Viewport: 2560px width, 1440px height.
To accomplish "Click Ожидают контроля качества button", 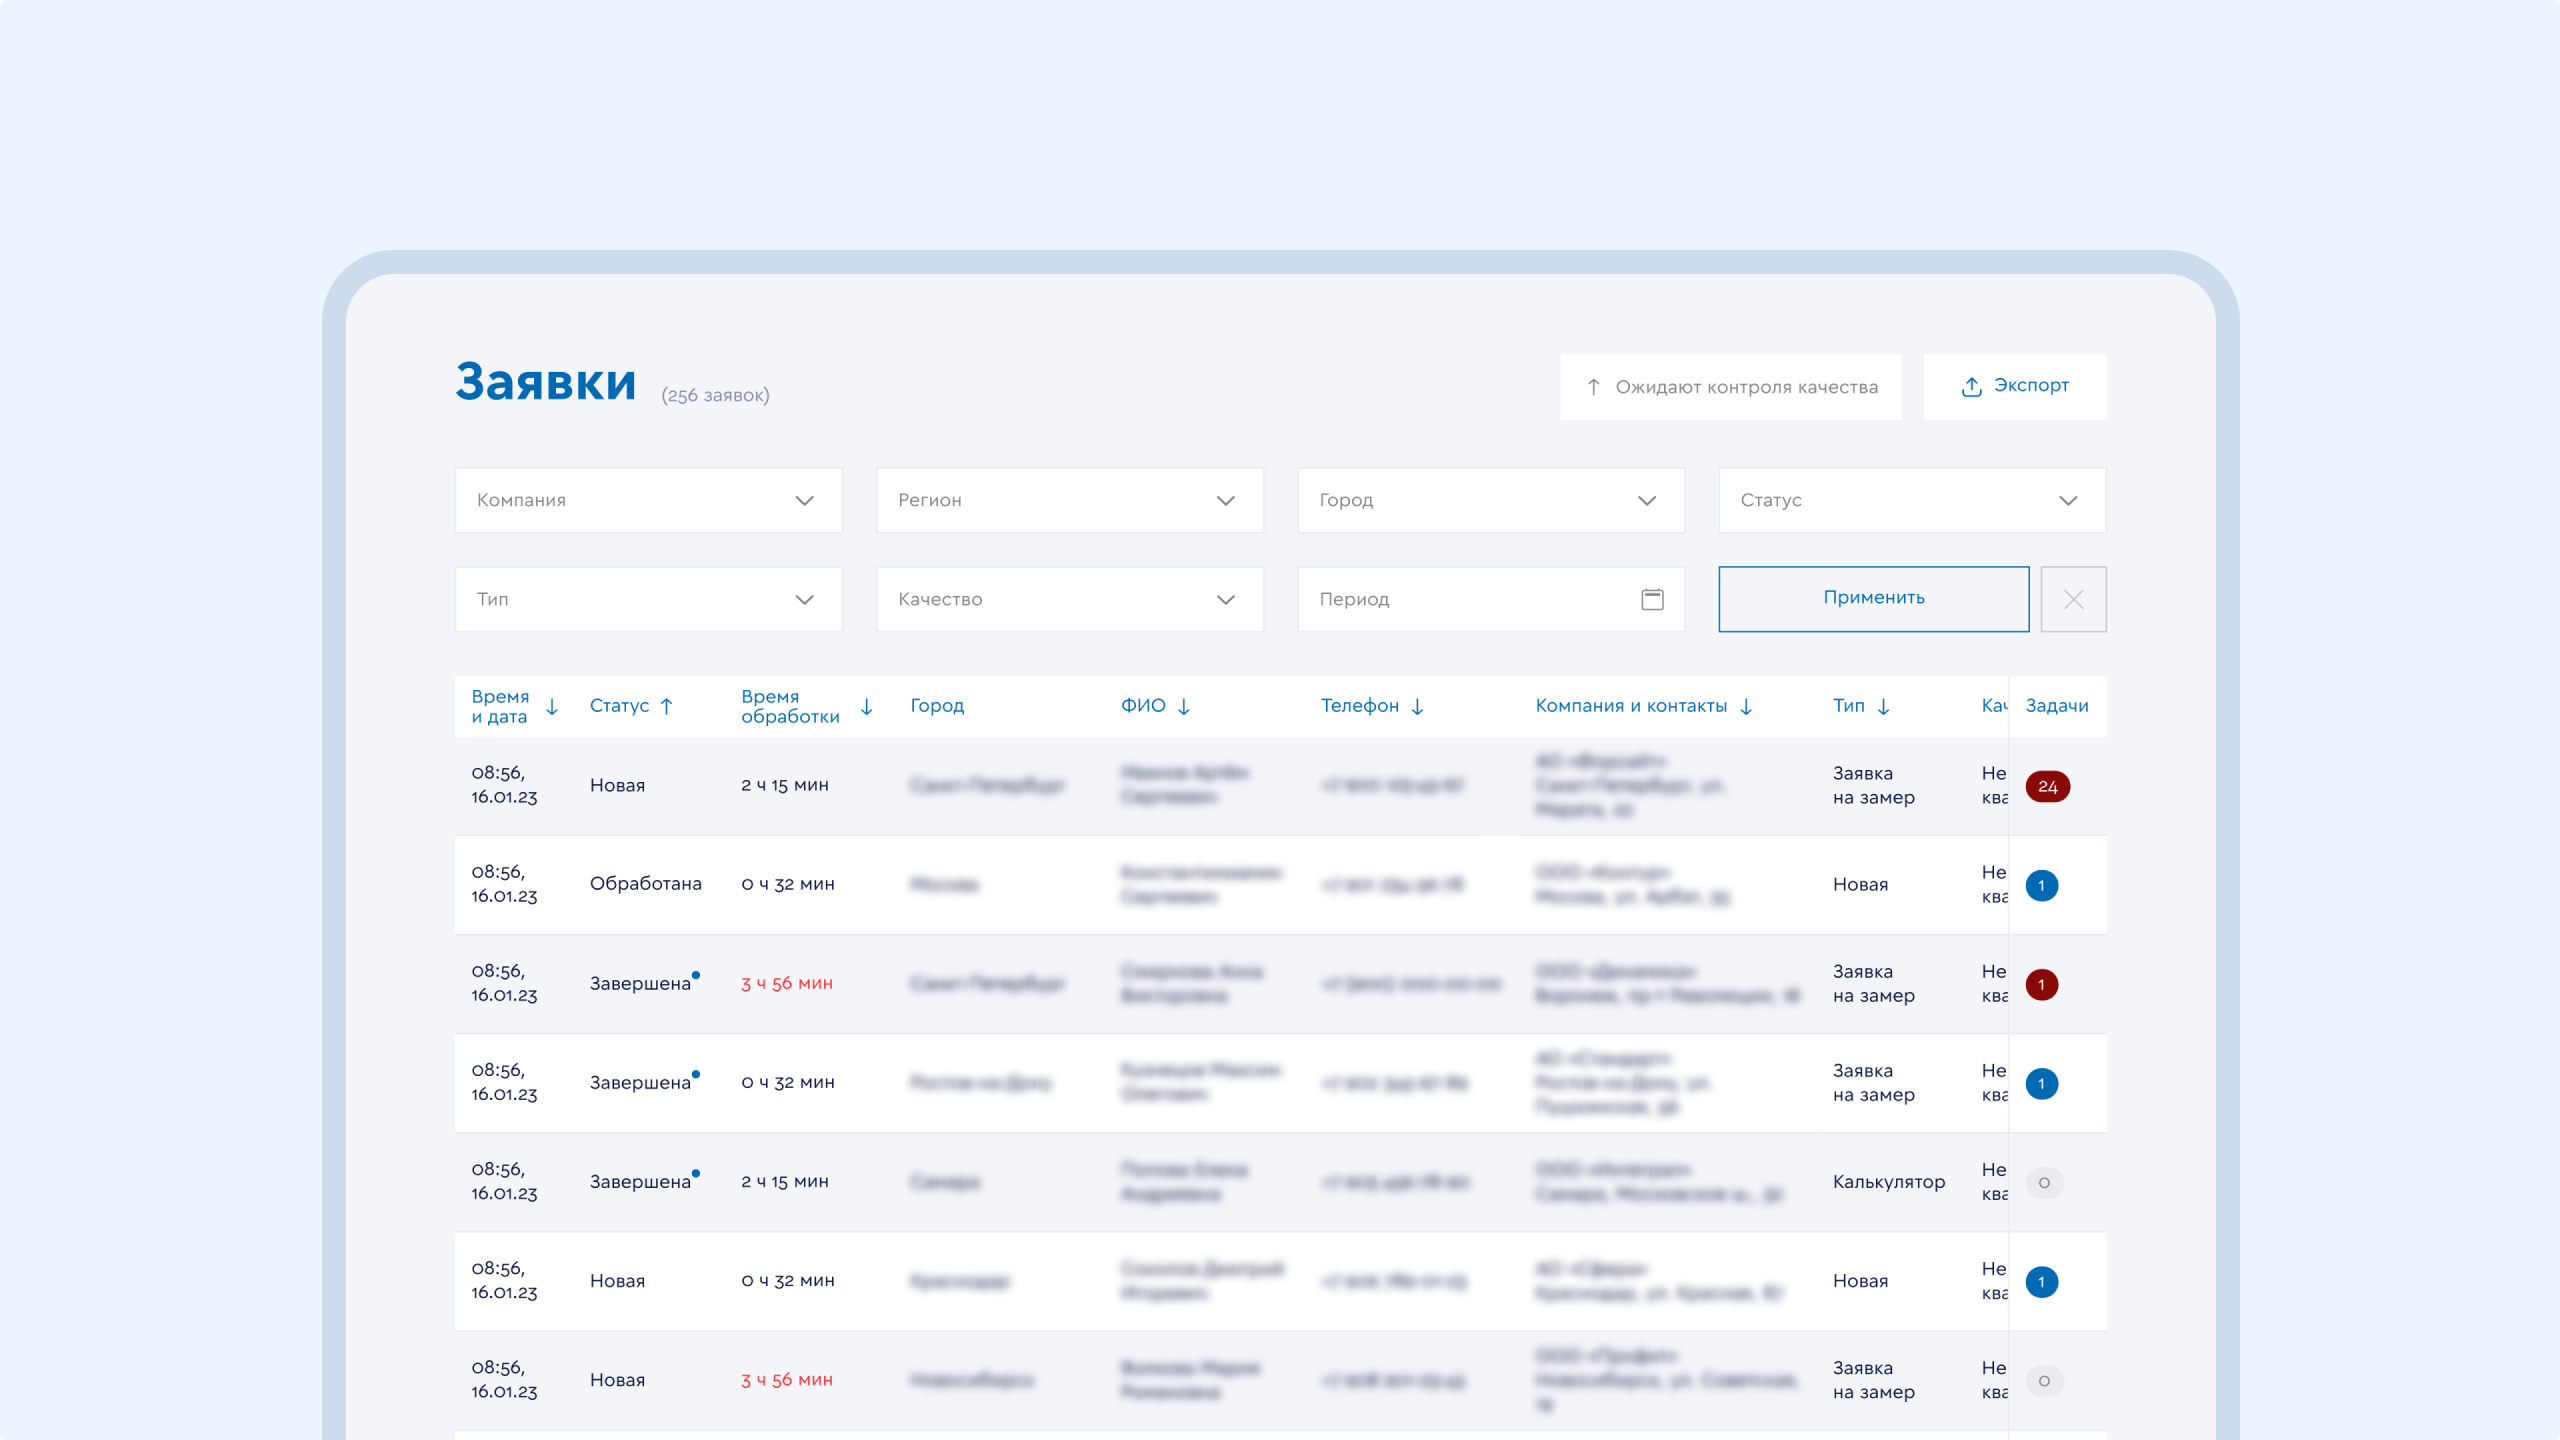I will (x=1731, y=387).
